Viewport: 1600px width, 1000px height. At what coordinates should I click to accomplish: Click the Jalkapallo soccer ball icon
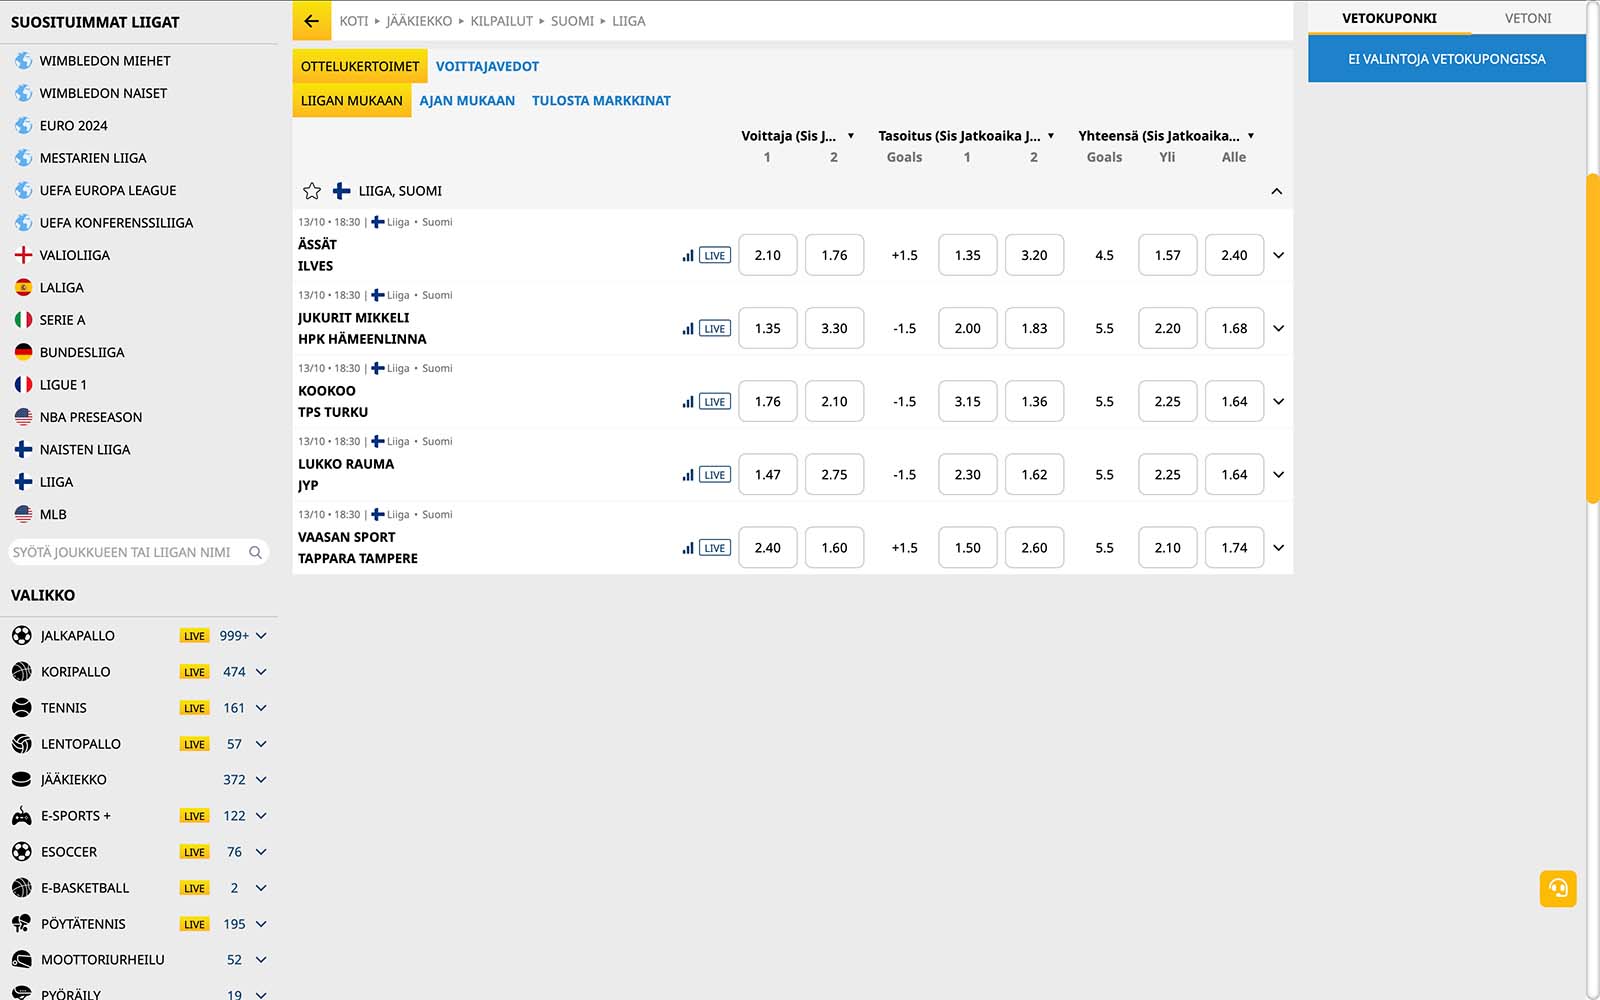point(22,636)
